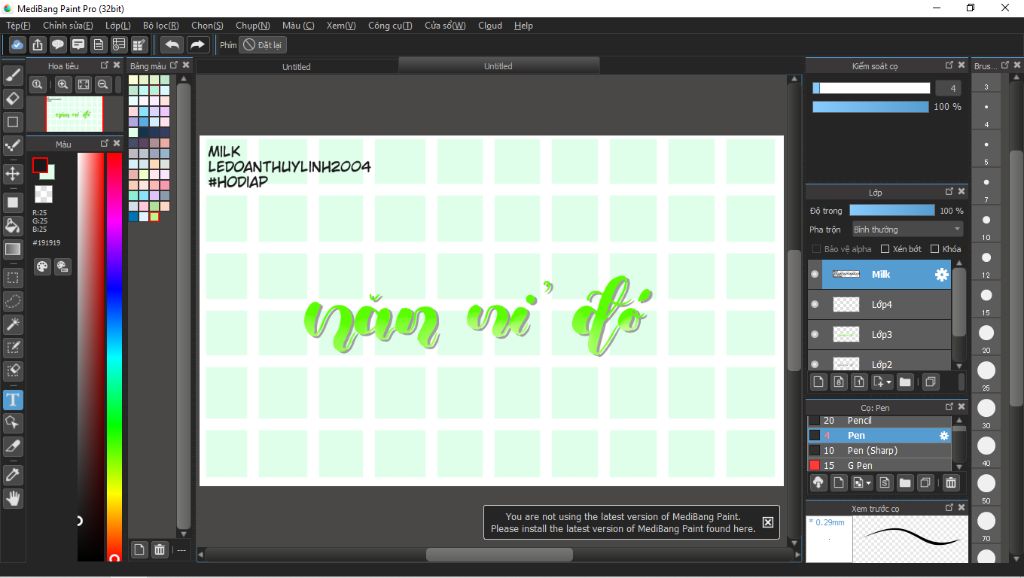Viewport: 1024px width, 578px height.
Task: Open the Pha trộn blend mode dropdown
Action: [x=907, y=229]
